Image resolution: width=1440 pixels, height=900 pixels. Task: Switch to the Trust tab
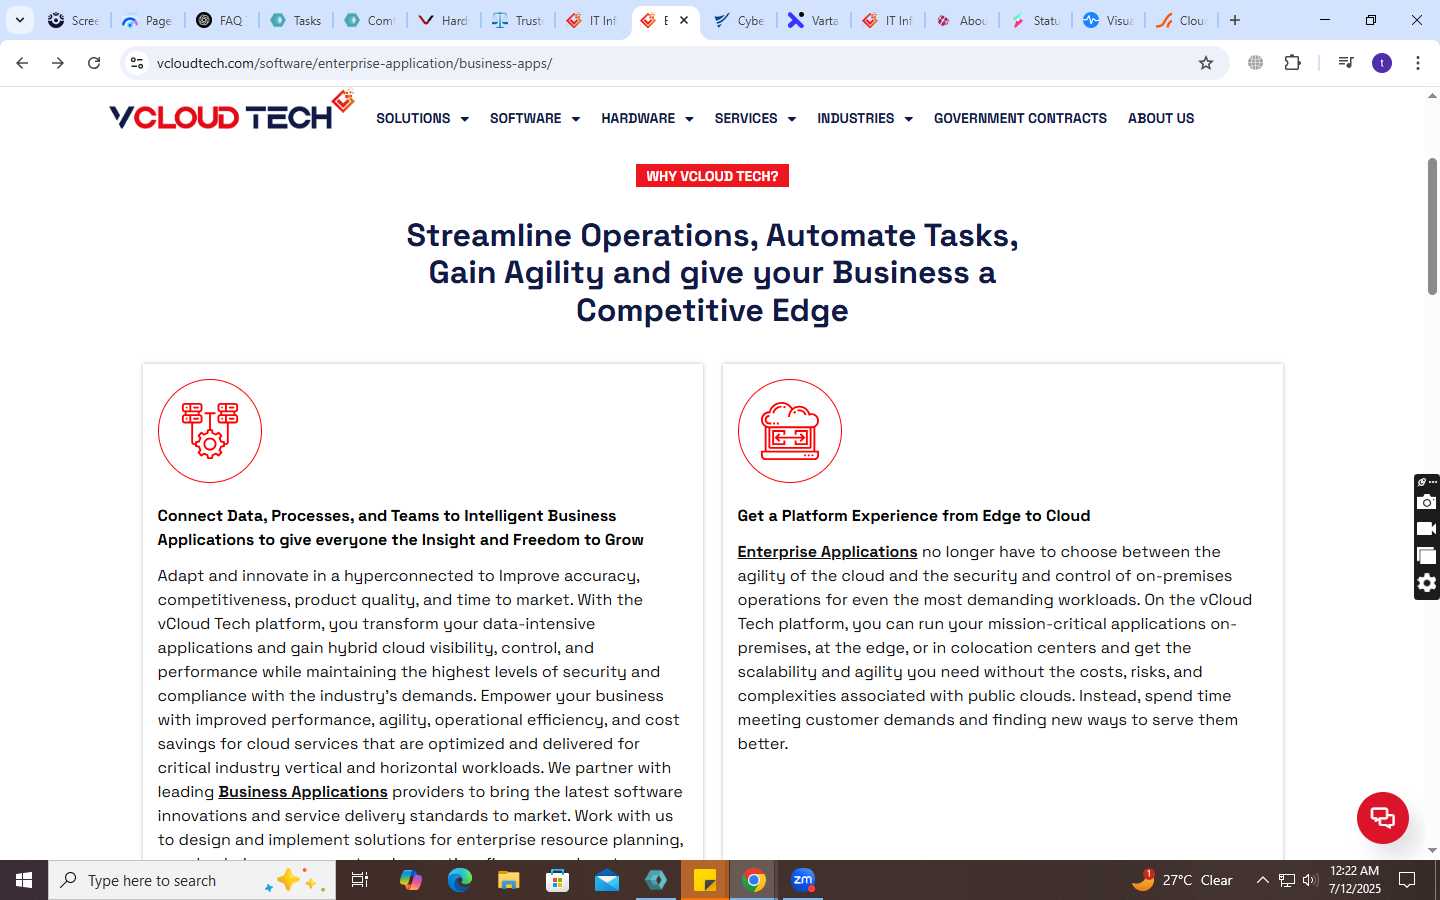[517, 20]
